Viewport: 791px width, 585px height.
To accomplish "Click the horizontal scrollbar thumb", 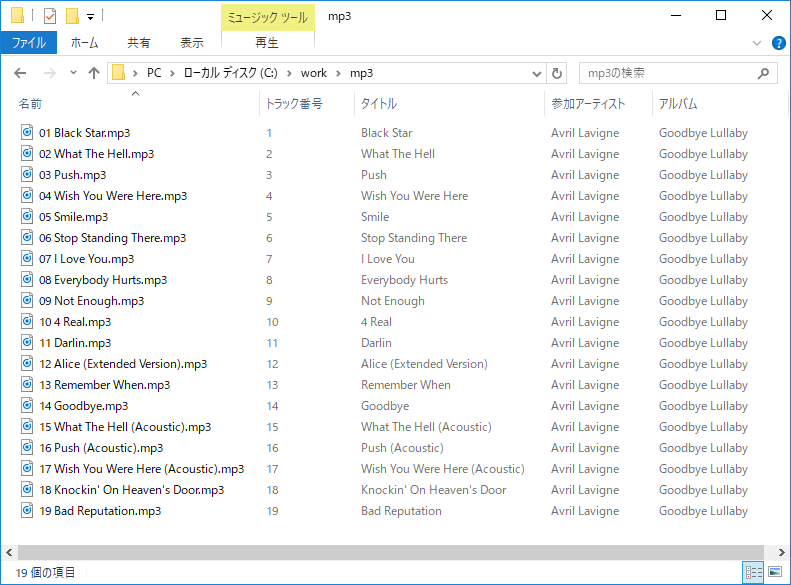I will click(x=391, y=552).
